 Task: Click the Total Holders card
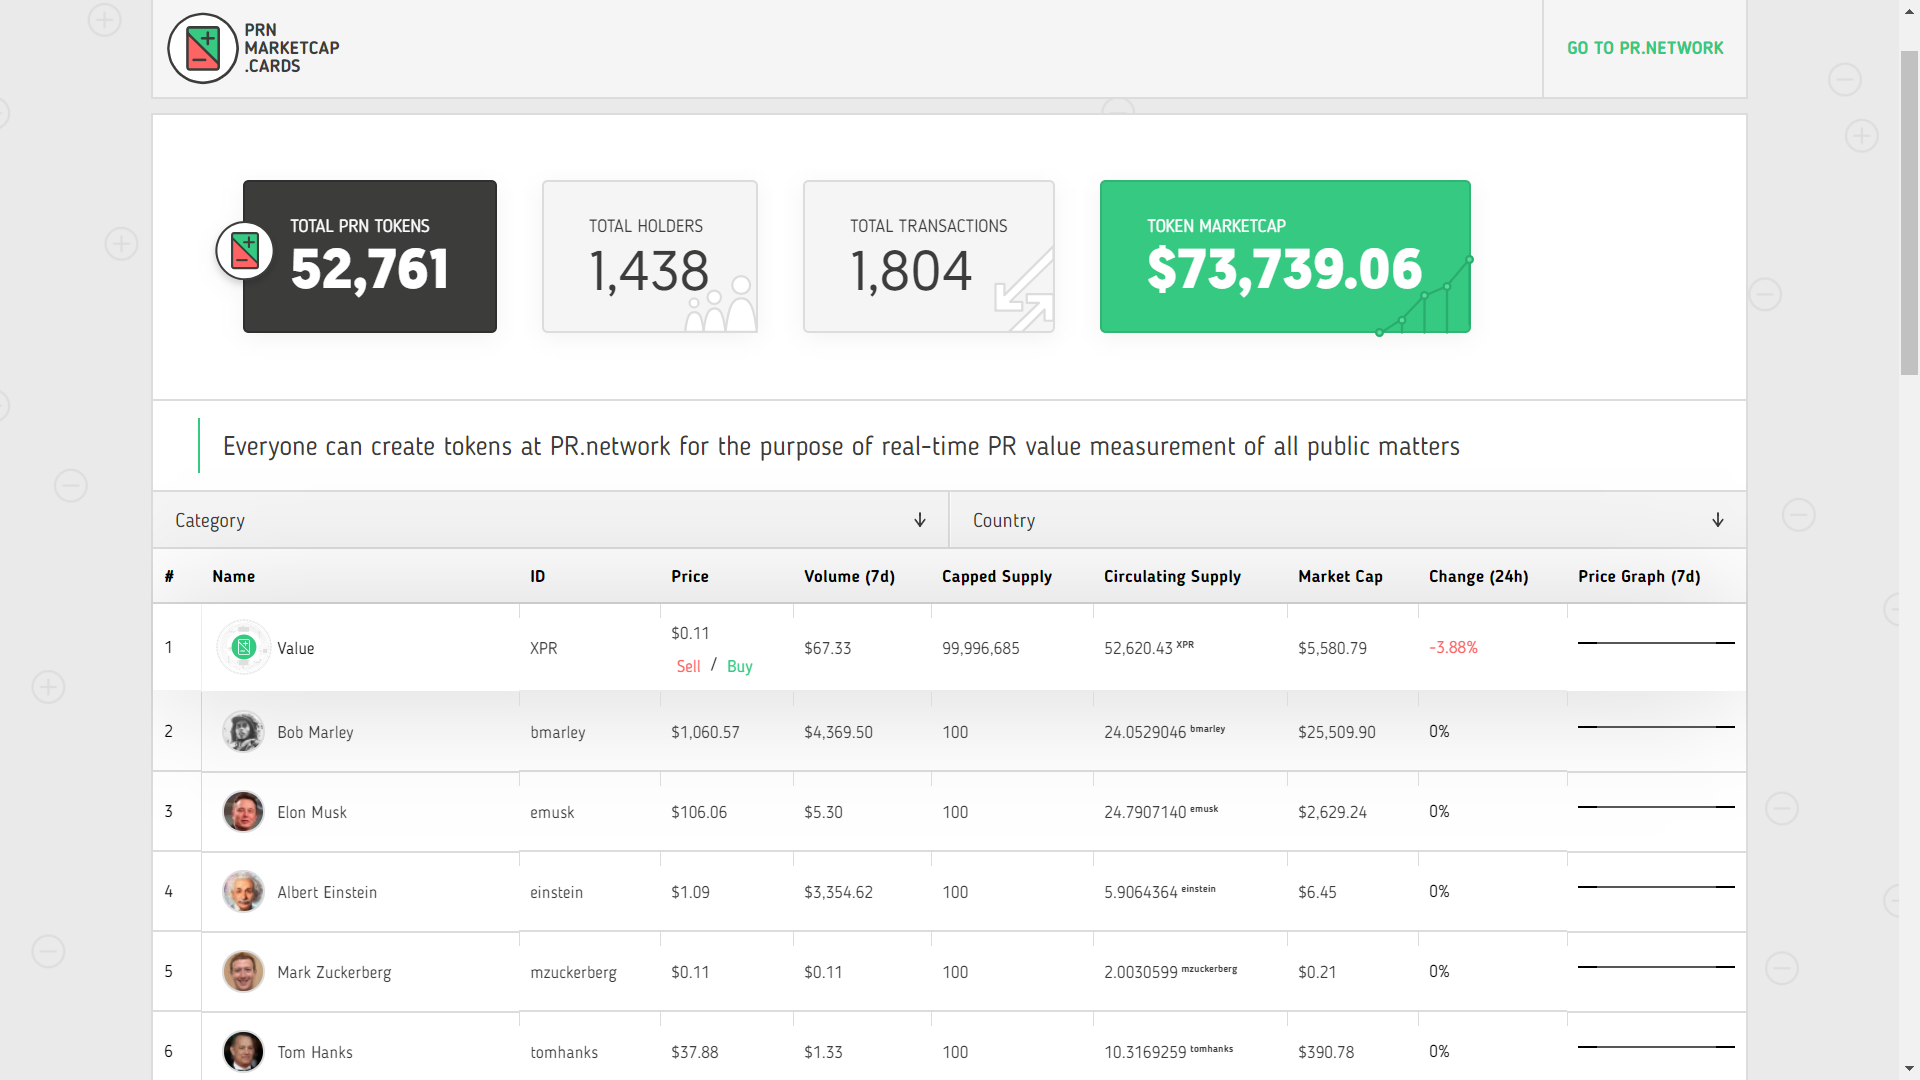pyautogui.click(x=650, y=256)
